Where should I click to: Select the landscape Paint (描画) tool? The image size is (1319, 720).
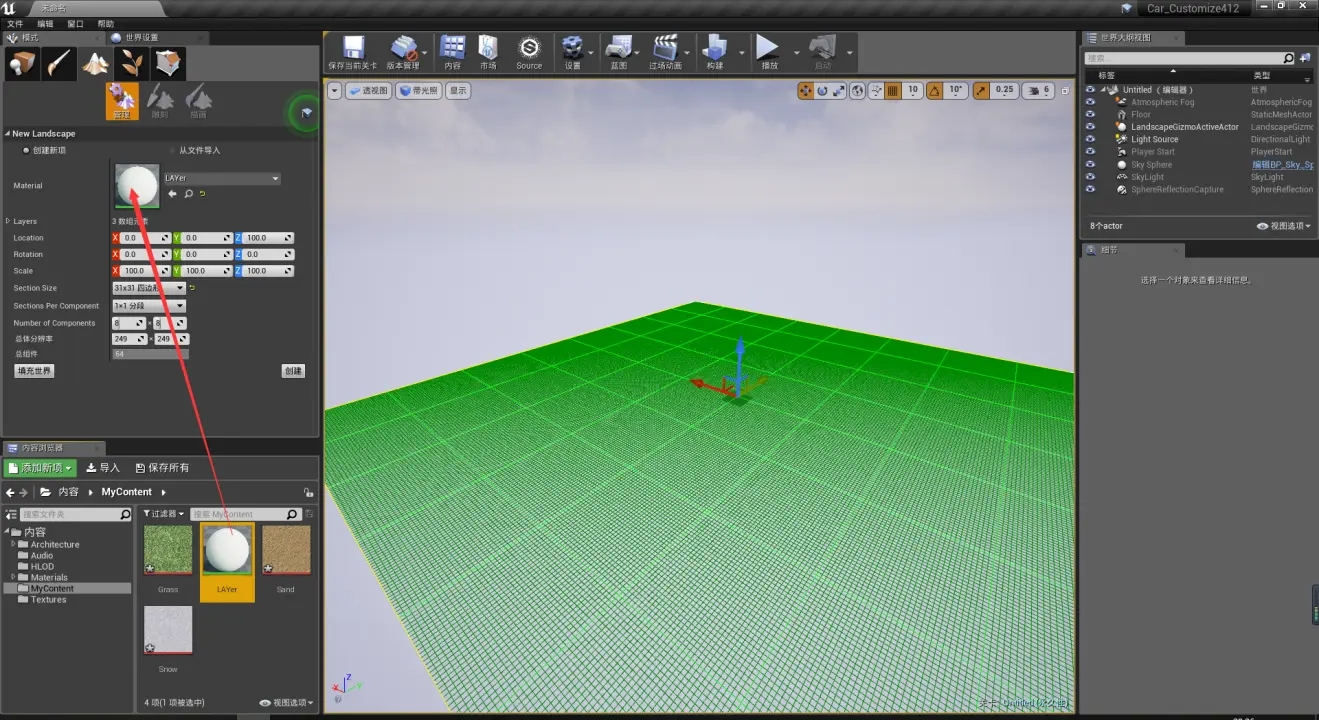(x=198, y=101)
